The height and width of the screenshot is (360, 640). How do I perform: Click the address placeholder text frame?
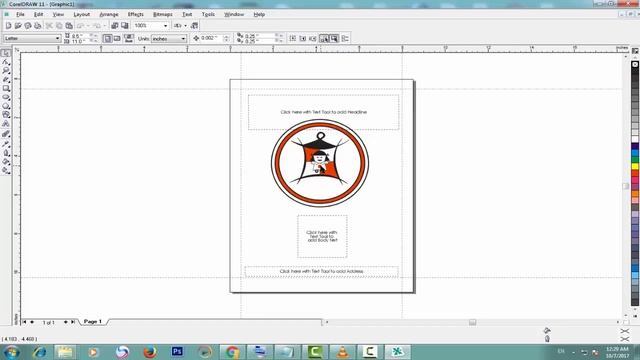[x=321, y=271]
